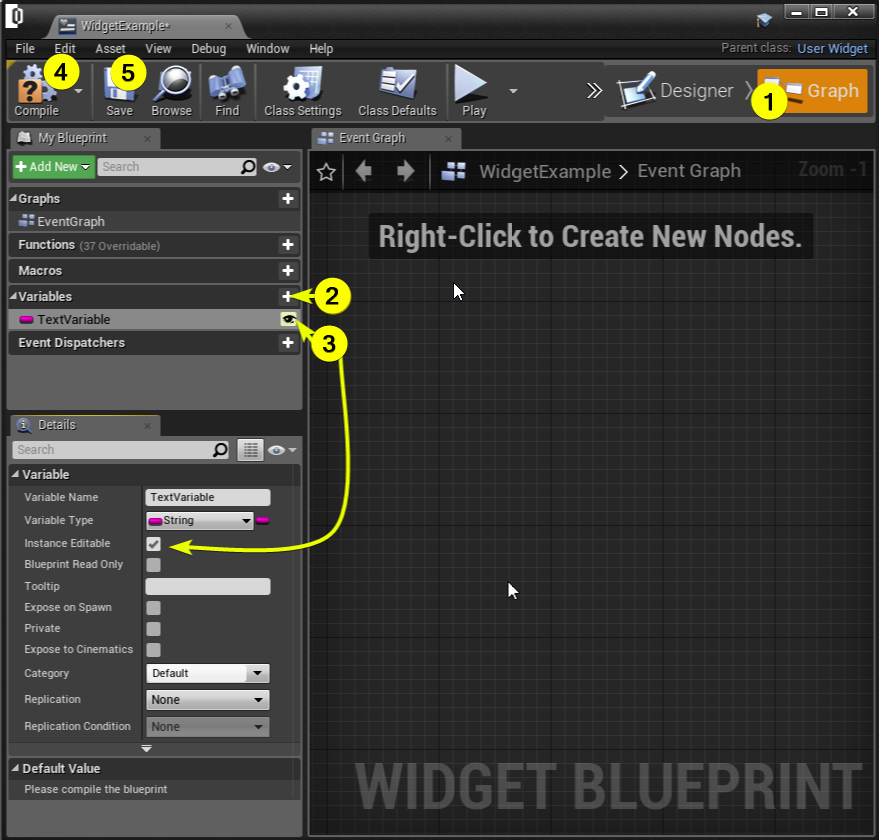
Task: Click the Save blueprint icon
Action: (119, 88)
